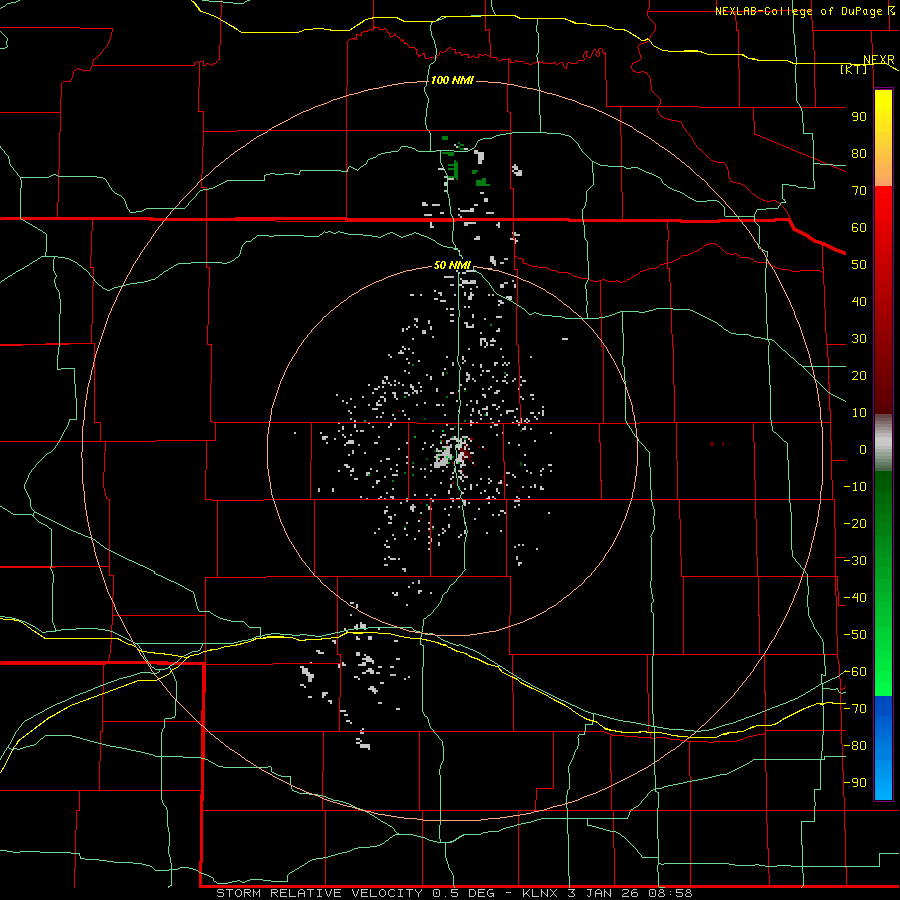Click the "08:58" timestamp
Image resolution: width=900 pixels, height=900 pixels.
[670, 893]
